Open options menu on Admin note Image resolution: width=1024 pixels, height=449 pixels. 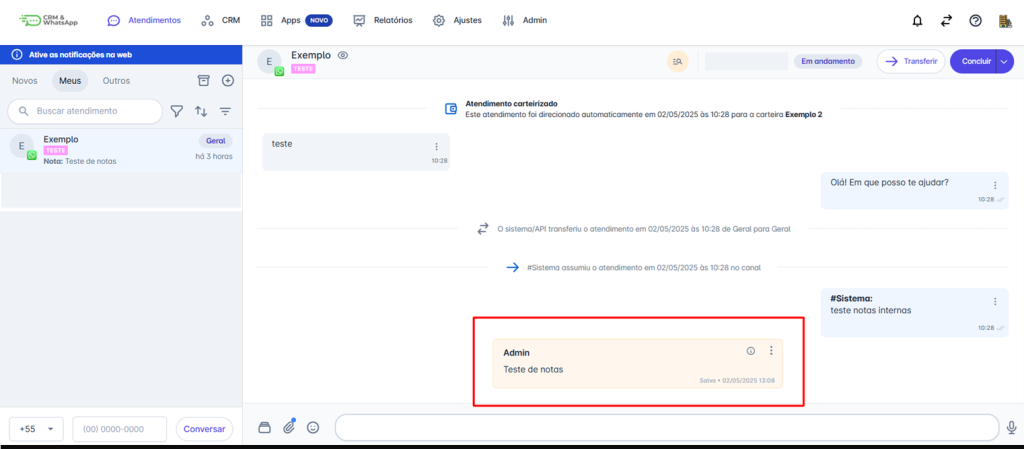click(x=771, y=351)
